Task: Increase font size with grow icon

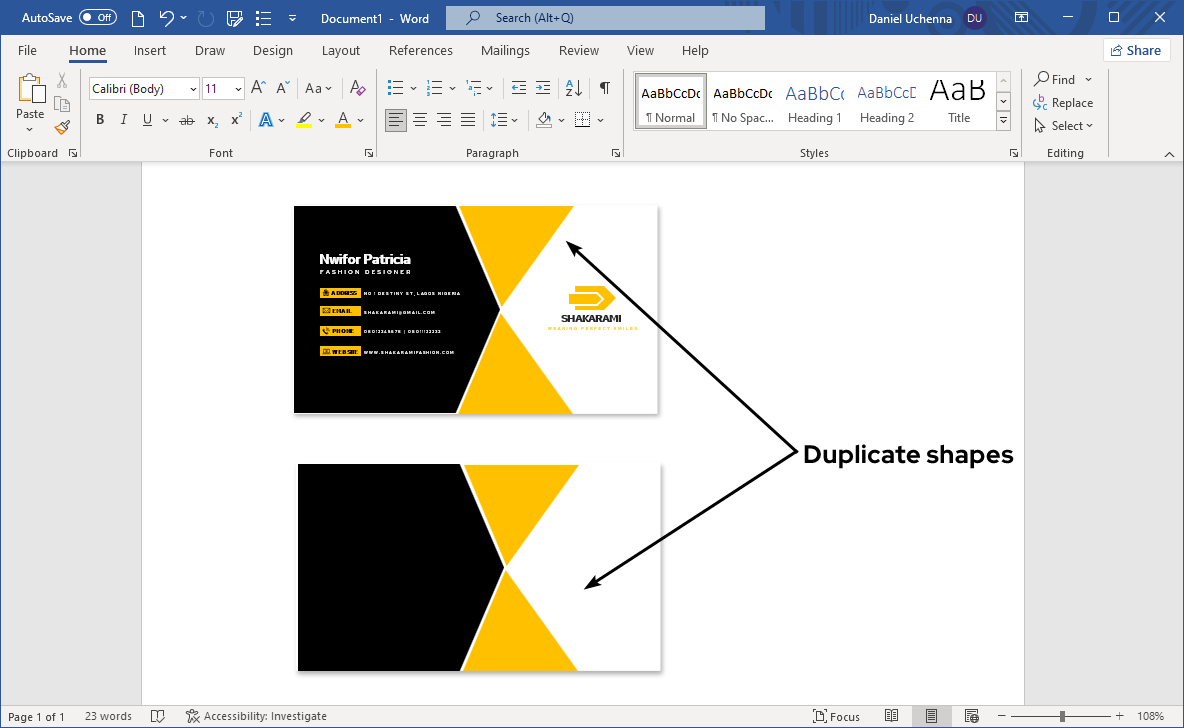Action: point(258,88)
